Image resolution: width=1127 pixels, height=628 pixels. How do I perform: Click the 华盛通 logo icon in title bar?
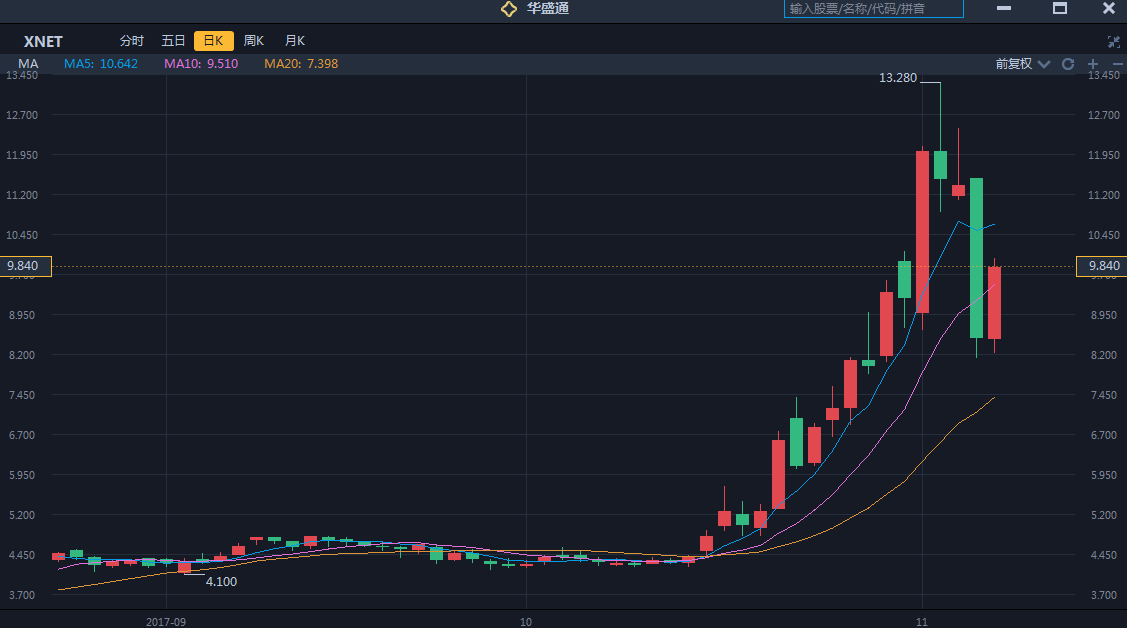509,9
